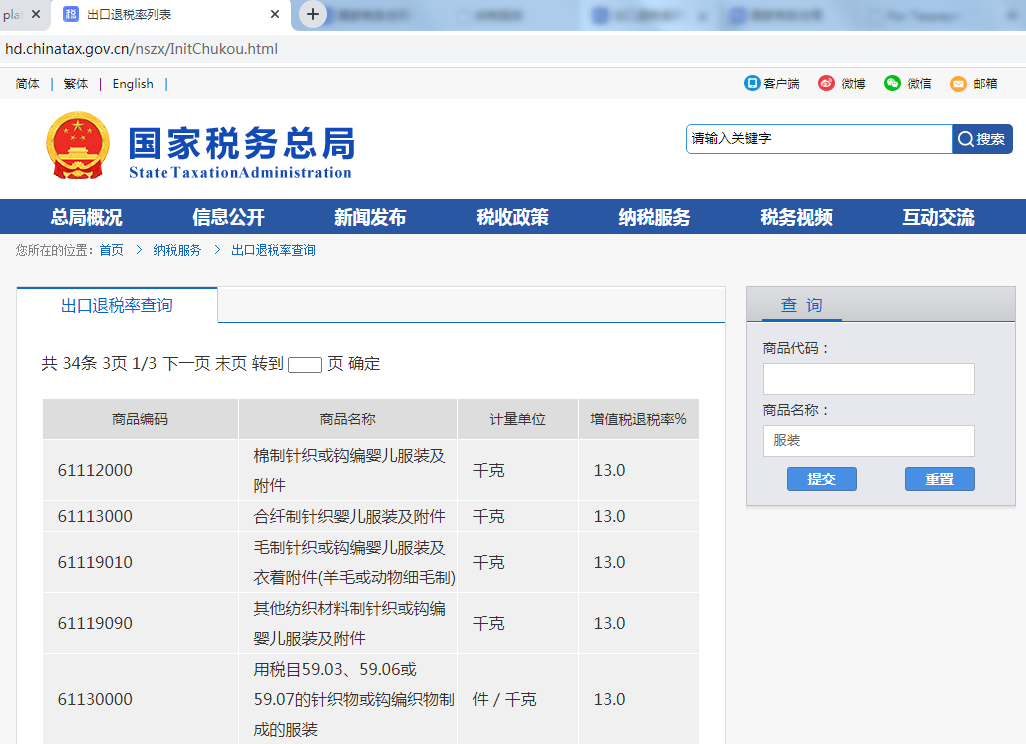Screen dimensions: 1026x744
Task: Open the 微博 Weibo icon
Action: 826,83
